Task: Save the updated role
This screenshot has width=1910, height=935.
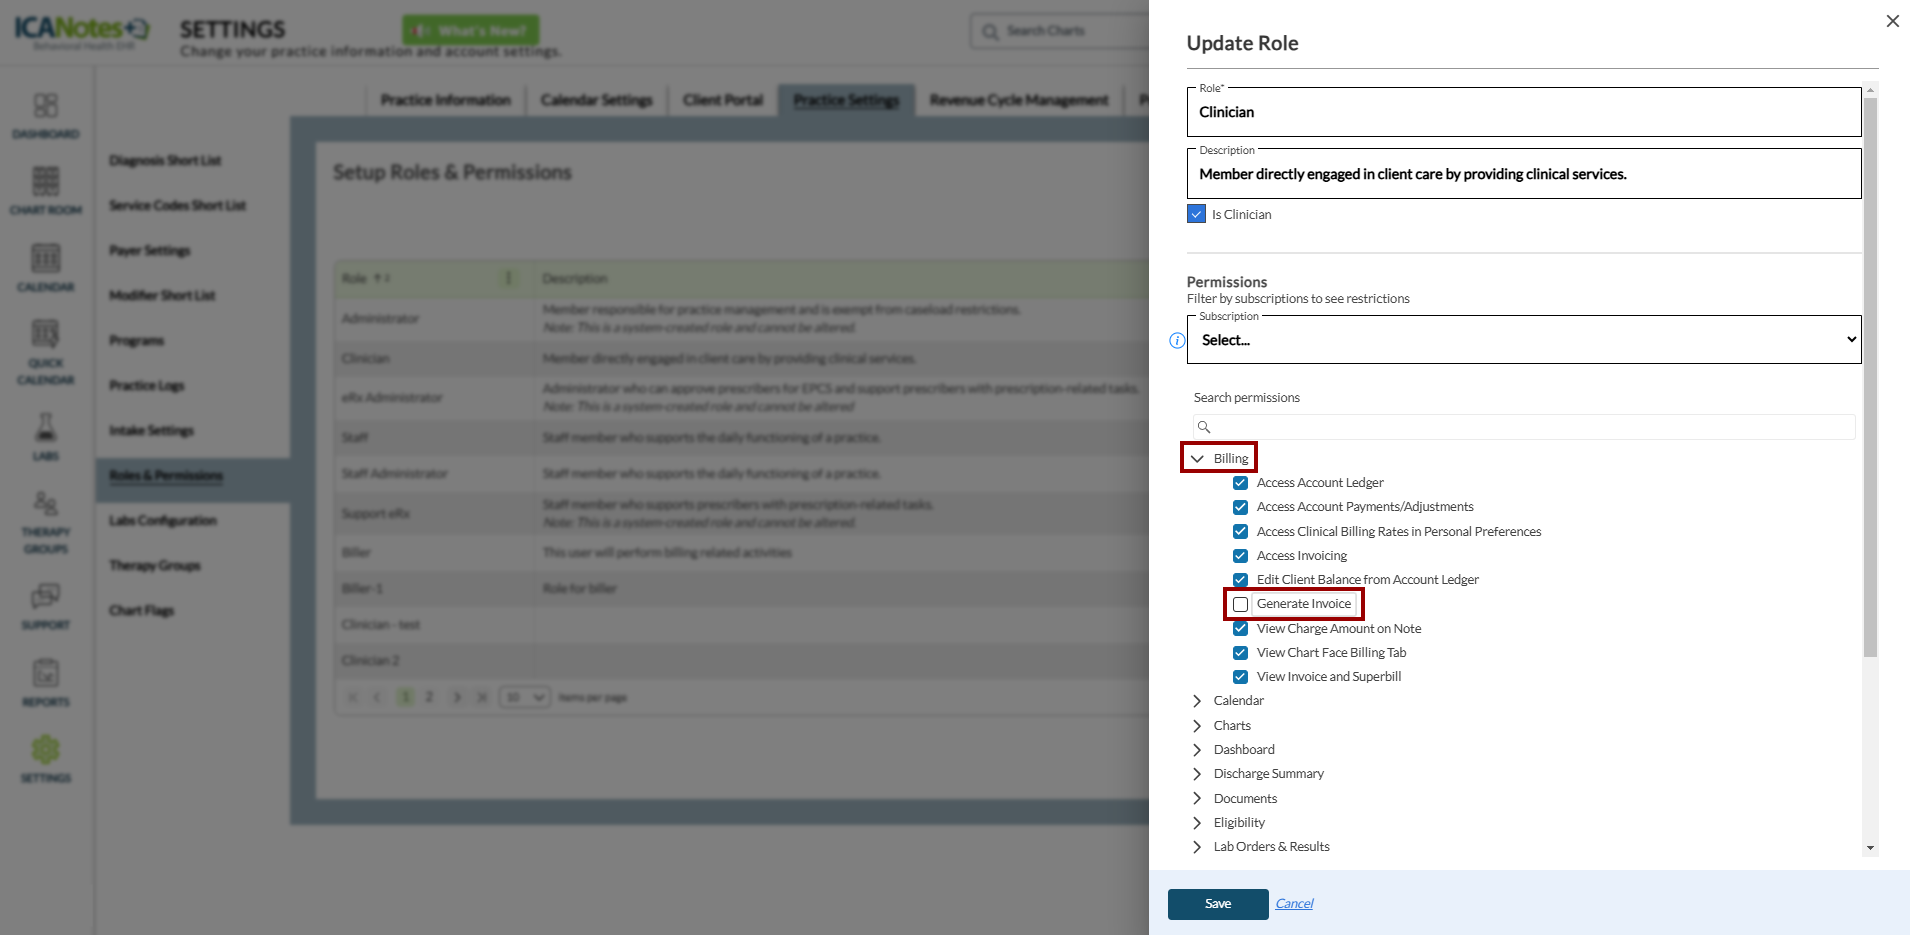Action: [1218, 904]
